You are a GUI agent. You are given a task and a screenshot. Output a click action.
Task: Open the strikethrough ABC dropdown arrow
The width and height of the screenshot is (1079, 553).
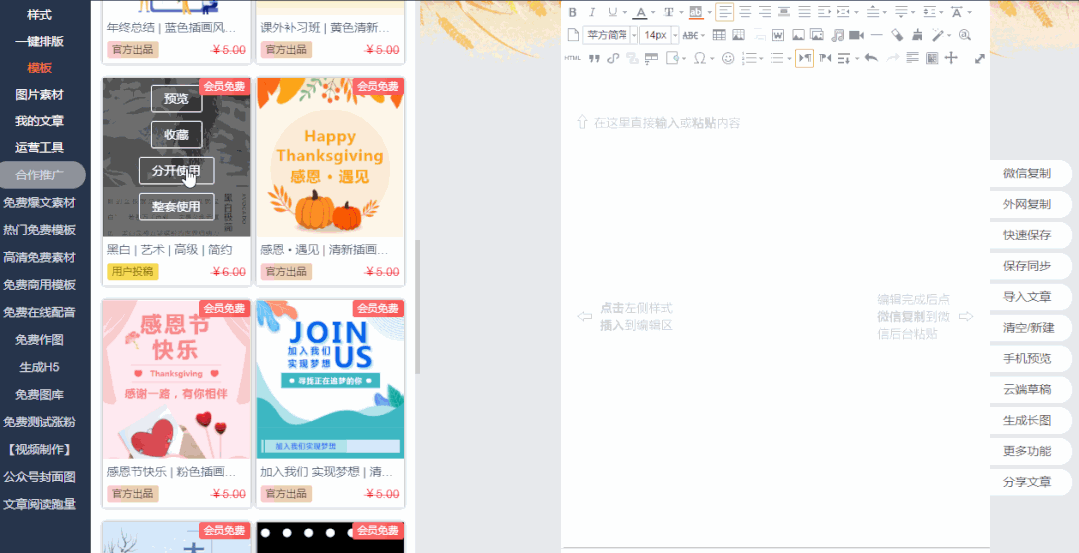point(703,35)
